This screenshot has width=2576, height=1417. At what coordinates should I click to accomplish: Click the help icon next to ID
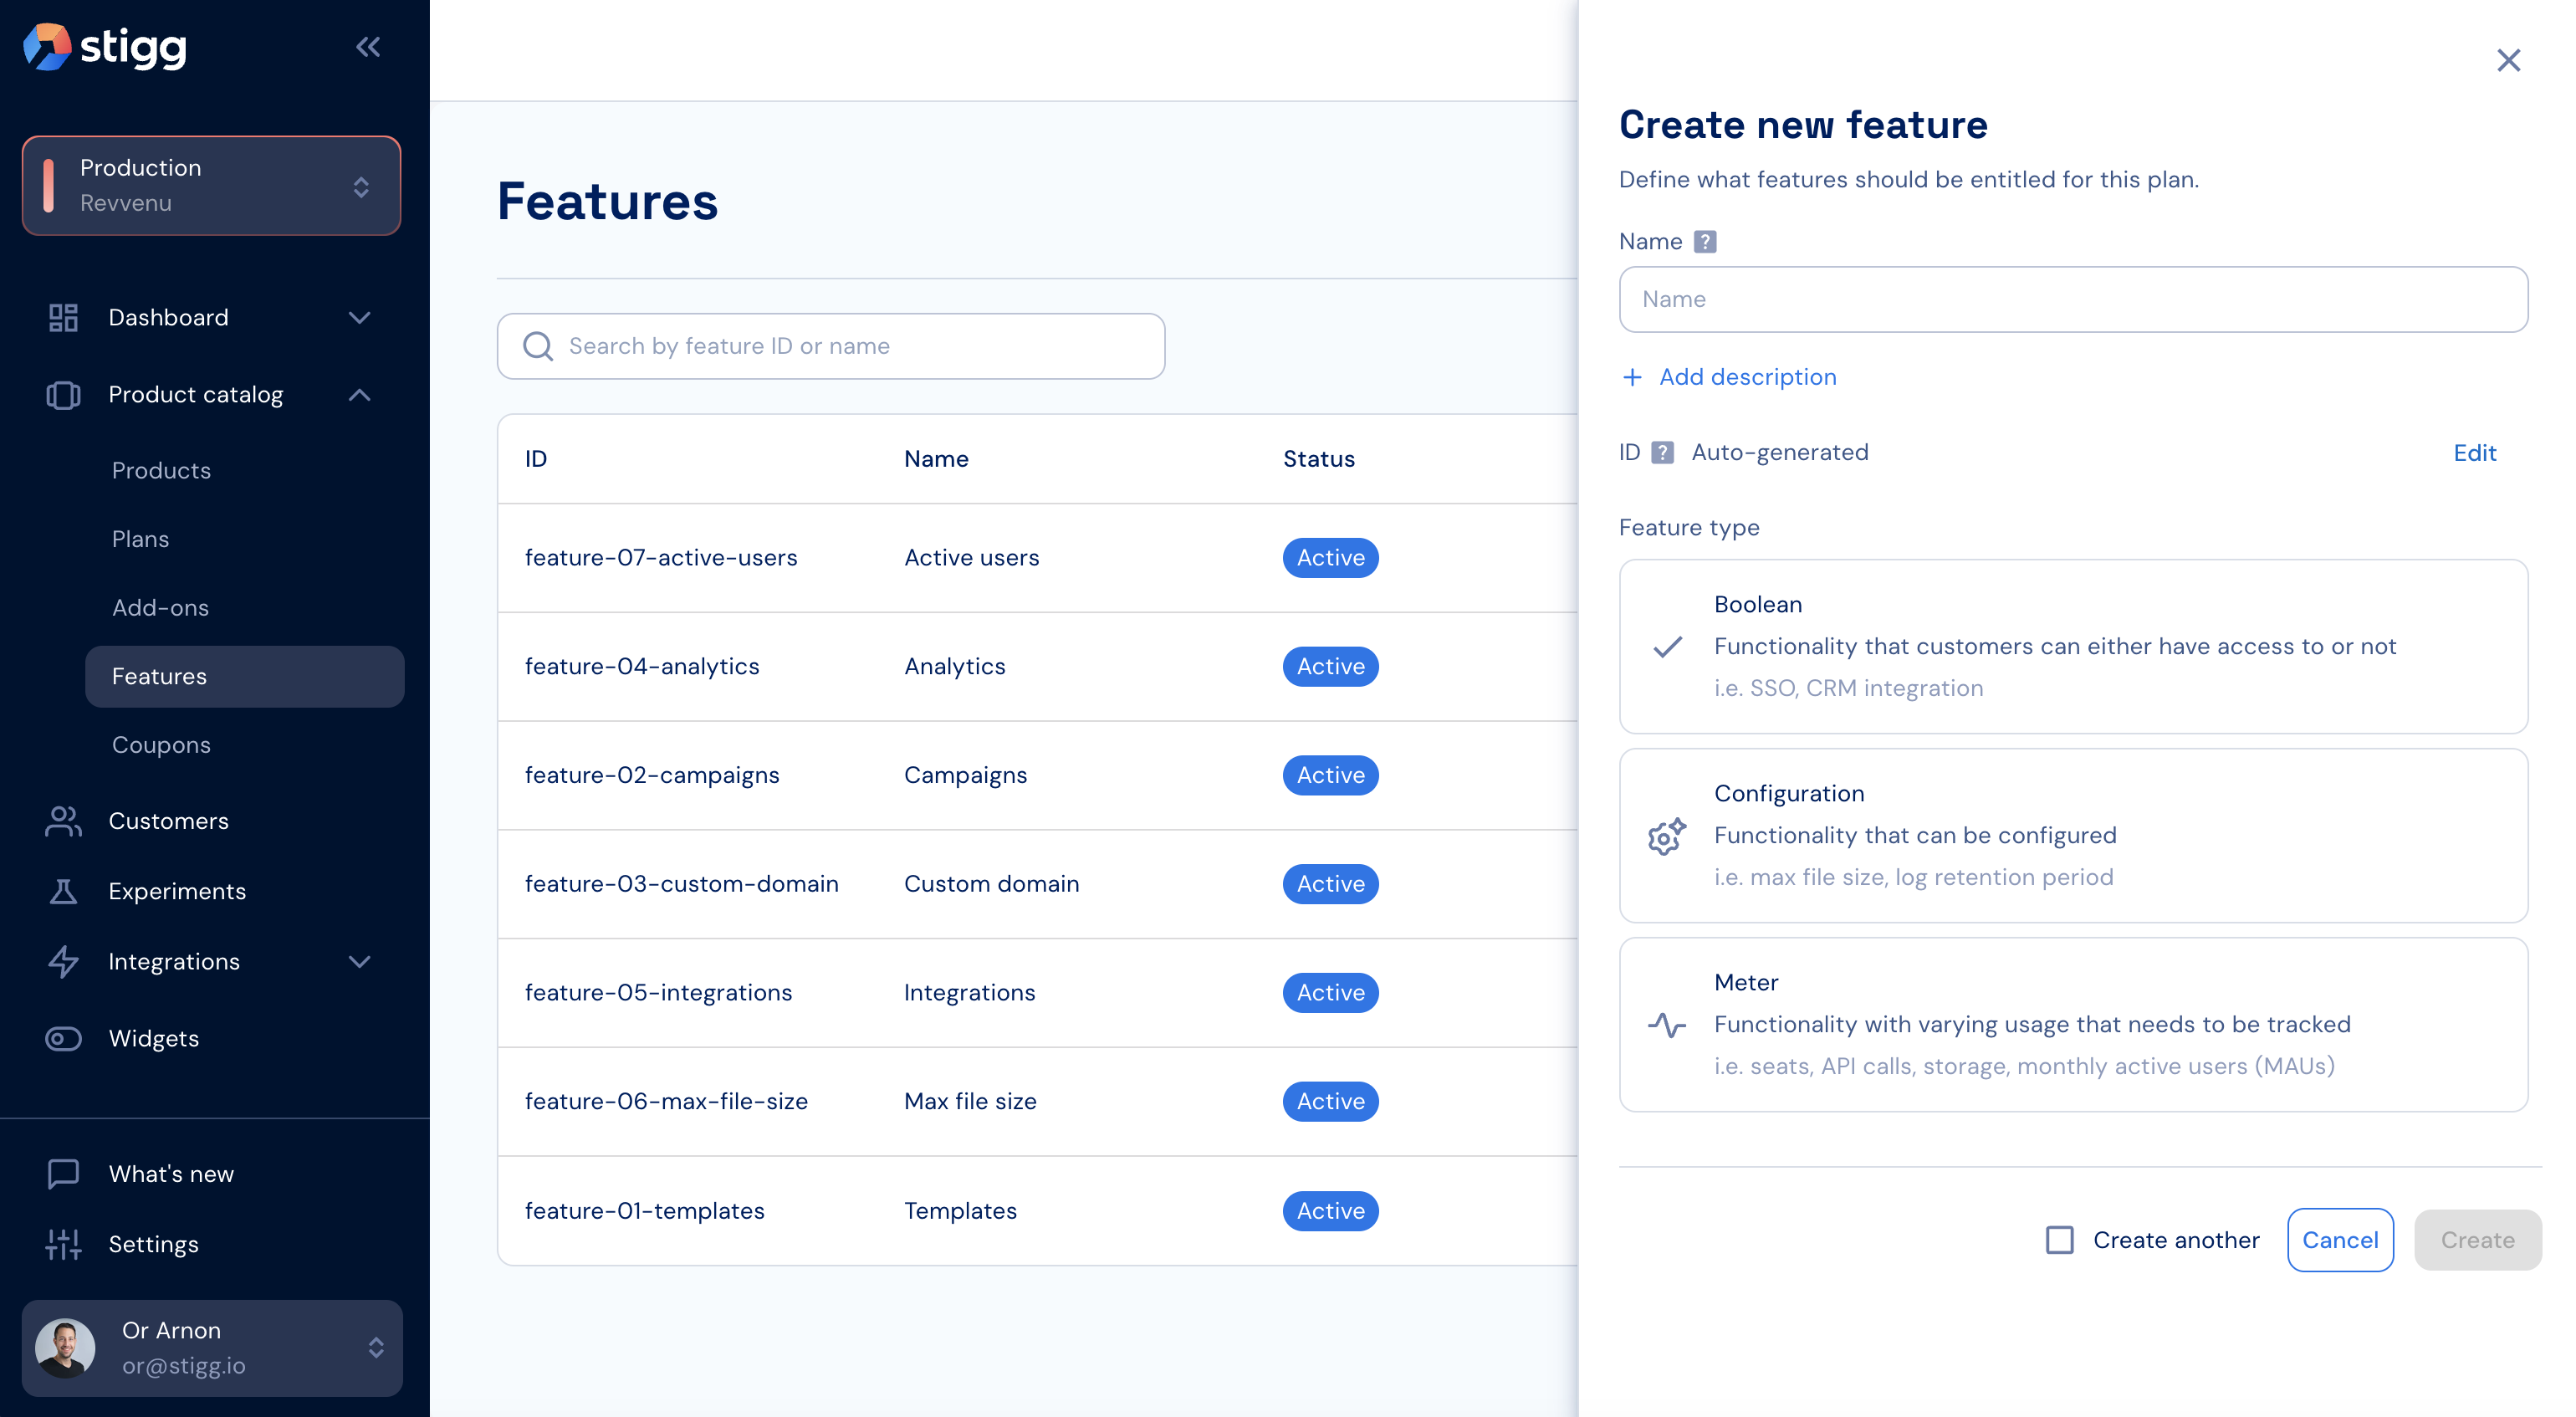pos(1662,453)
